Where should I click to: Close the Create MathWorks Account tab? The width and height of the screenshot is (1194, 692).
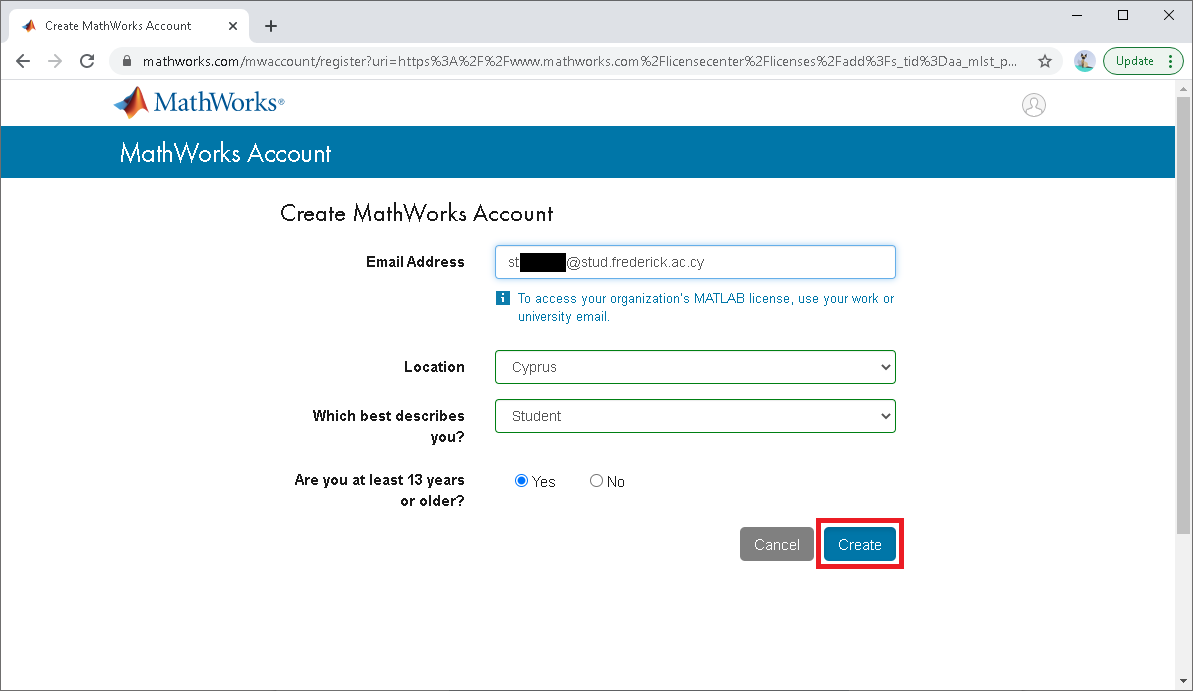(x=233, y=26)
